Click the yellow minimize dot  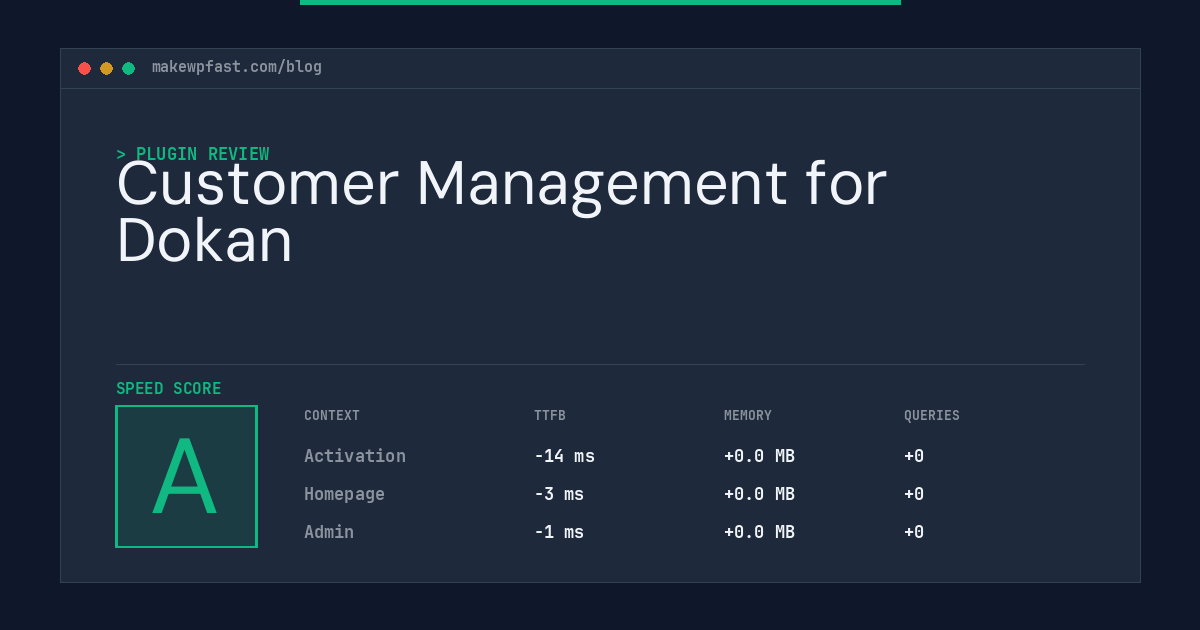(x=106, y=68)
